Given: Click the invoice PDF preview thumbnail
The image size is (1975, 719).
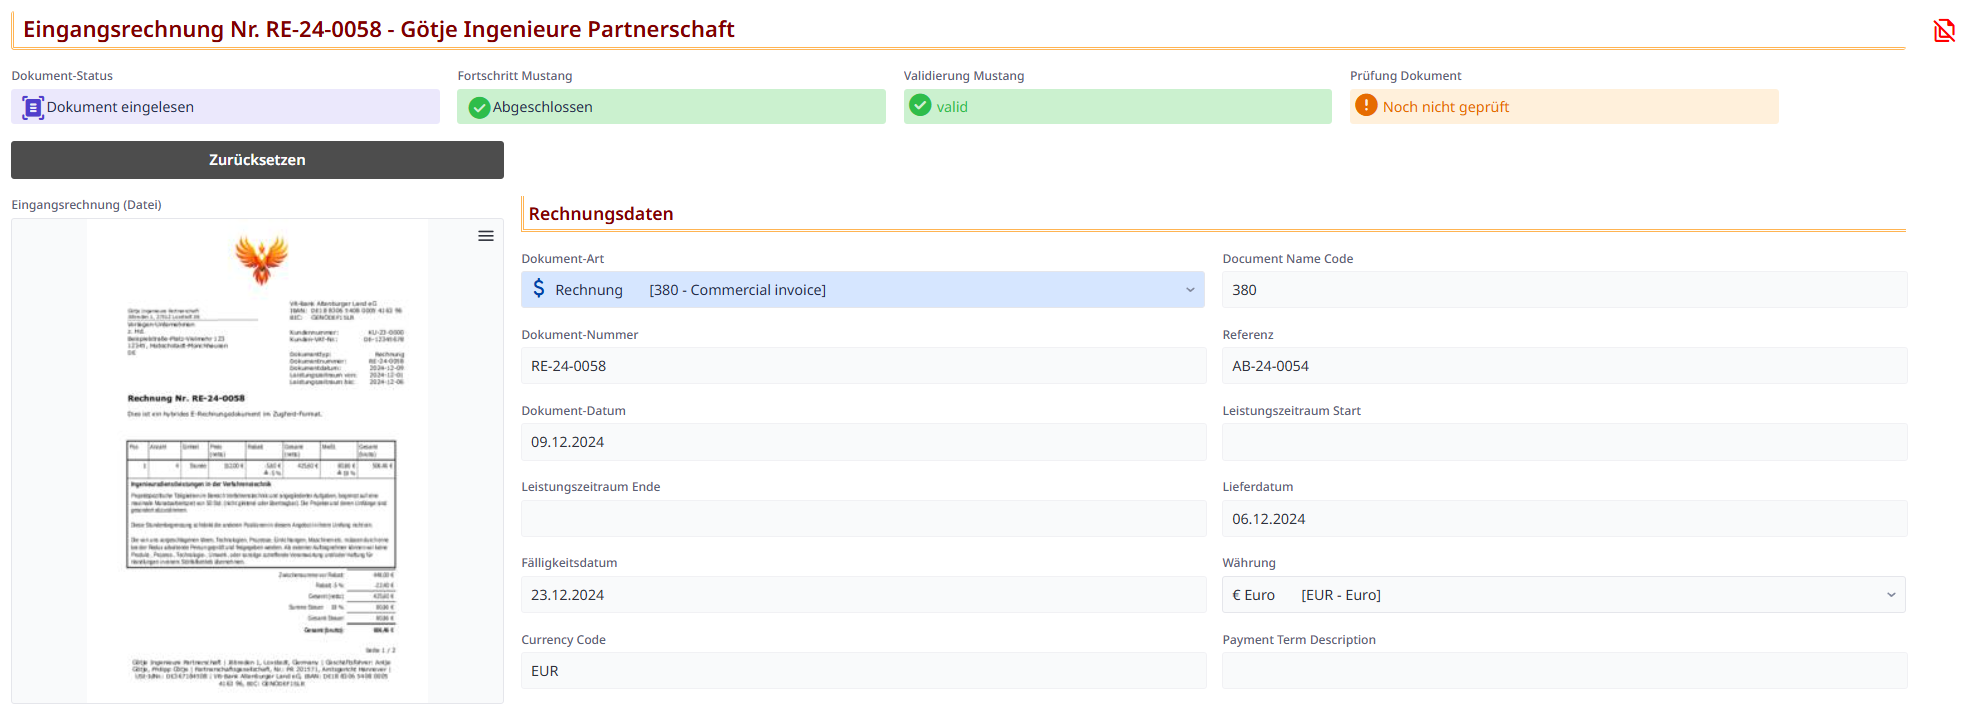Looking at the screenshot, I should 258,460.
